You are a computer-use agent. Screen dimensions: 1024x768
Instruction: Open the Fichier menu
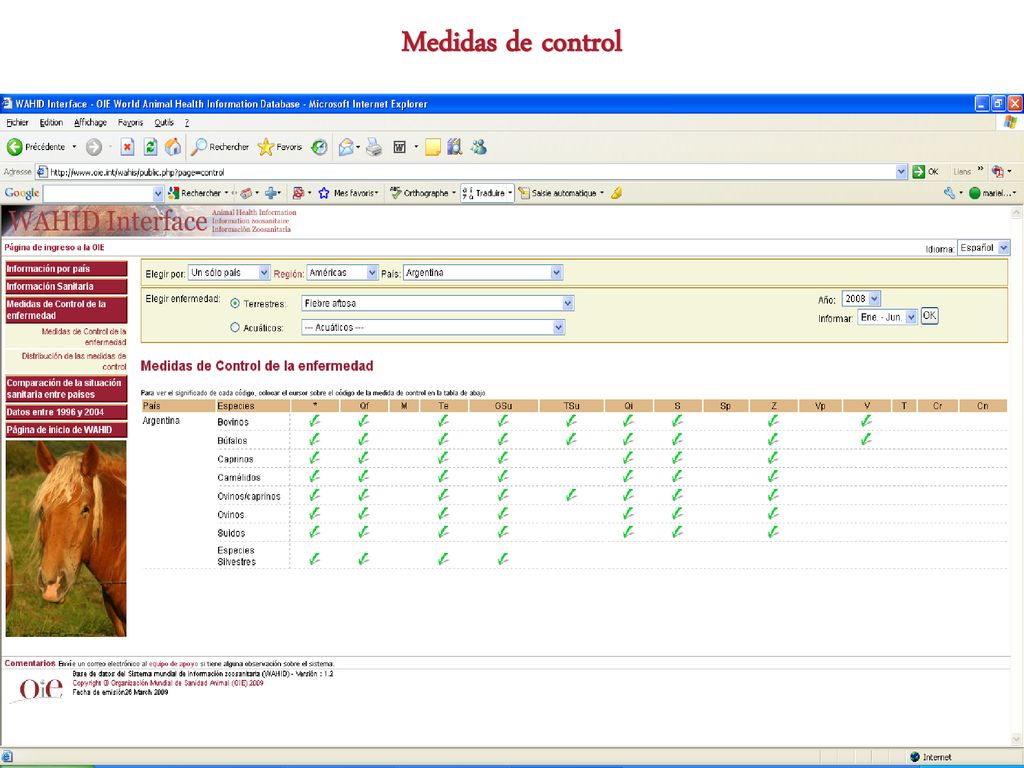point(18,123)
